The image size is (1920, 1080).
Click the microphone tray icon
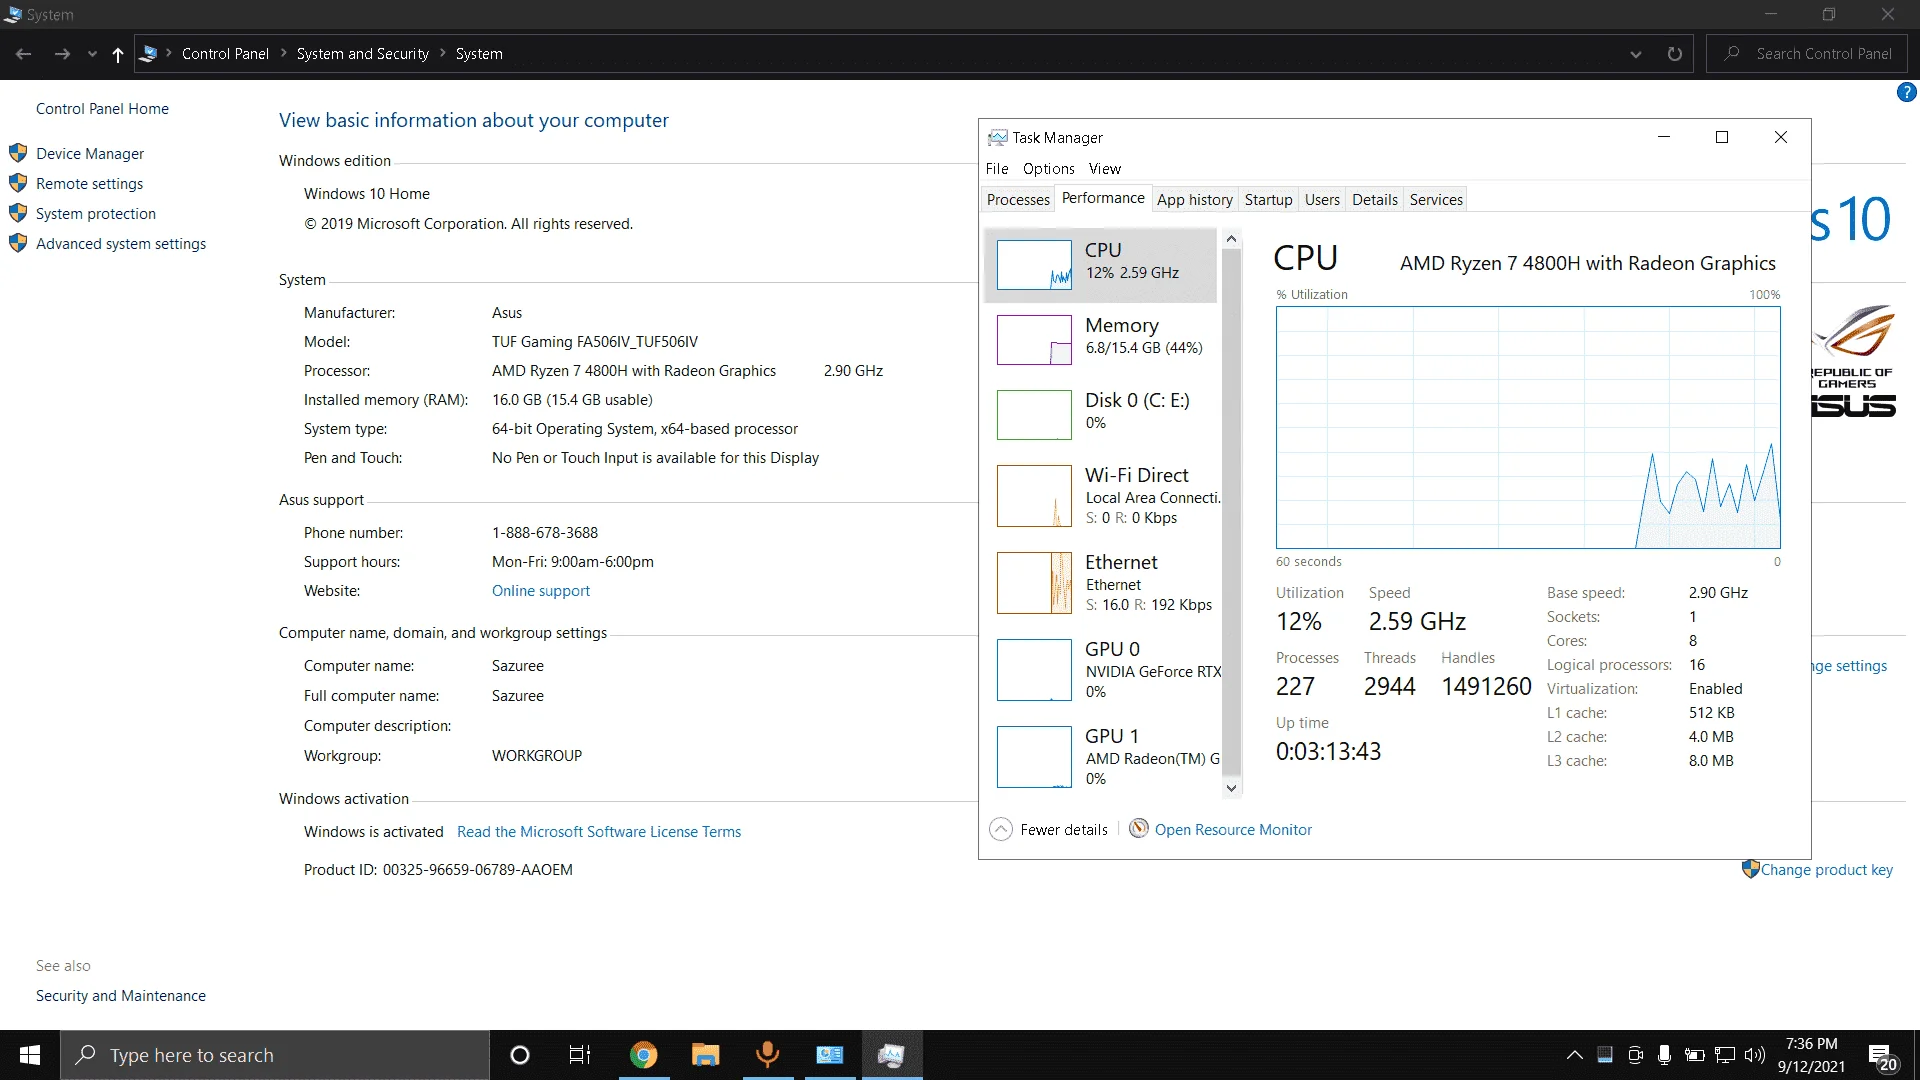(x=1664, y=1055)
